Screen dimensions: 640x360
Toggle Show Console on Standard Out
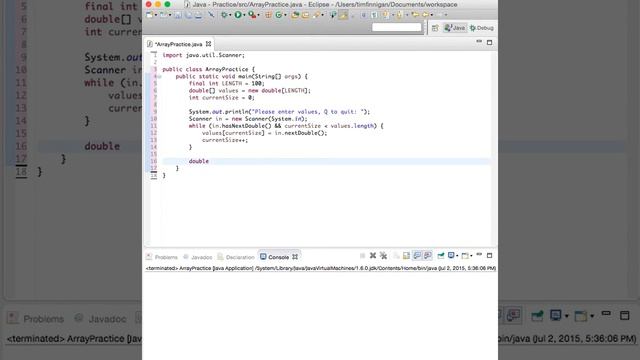[417, 256]
